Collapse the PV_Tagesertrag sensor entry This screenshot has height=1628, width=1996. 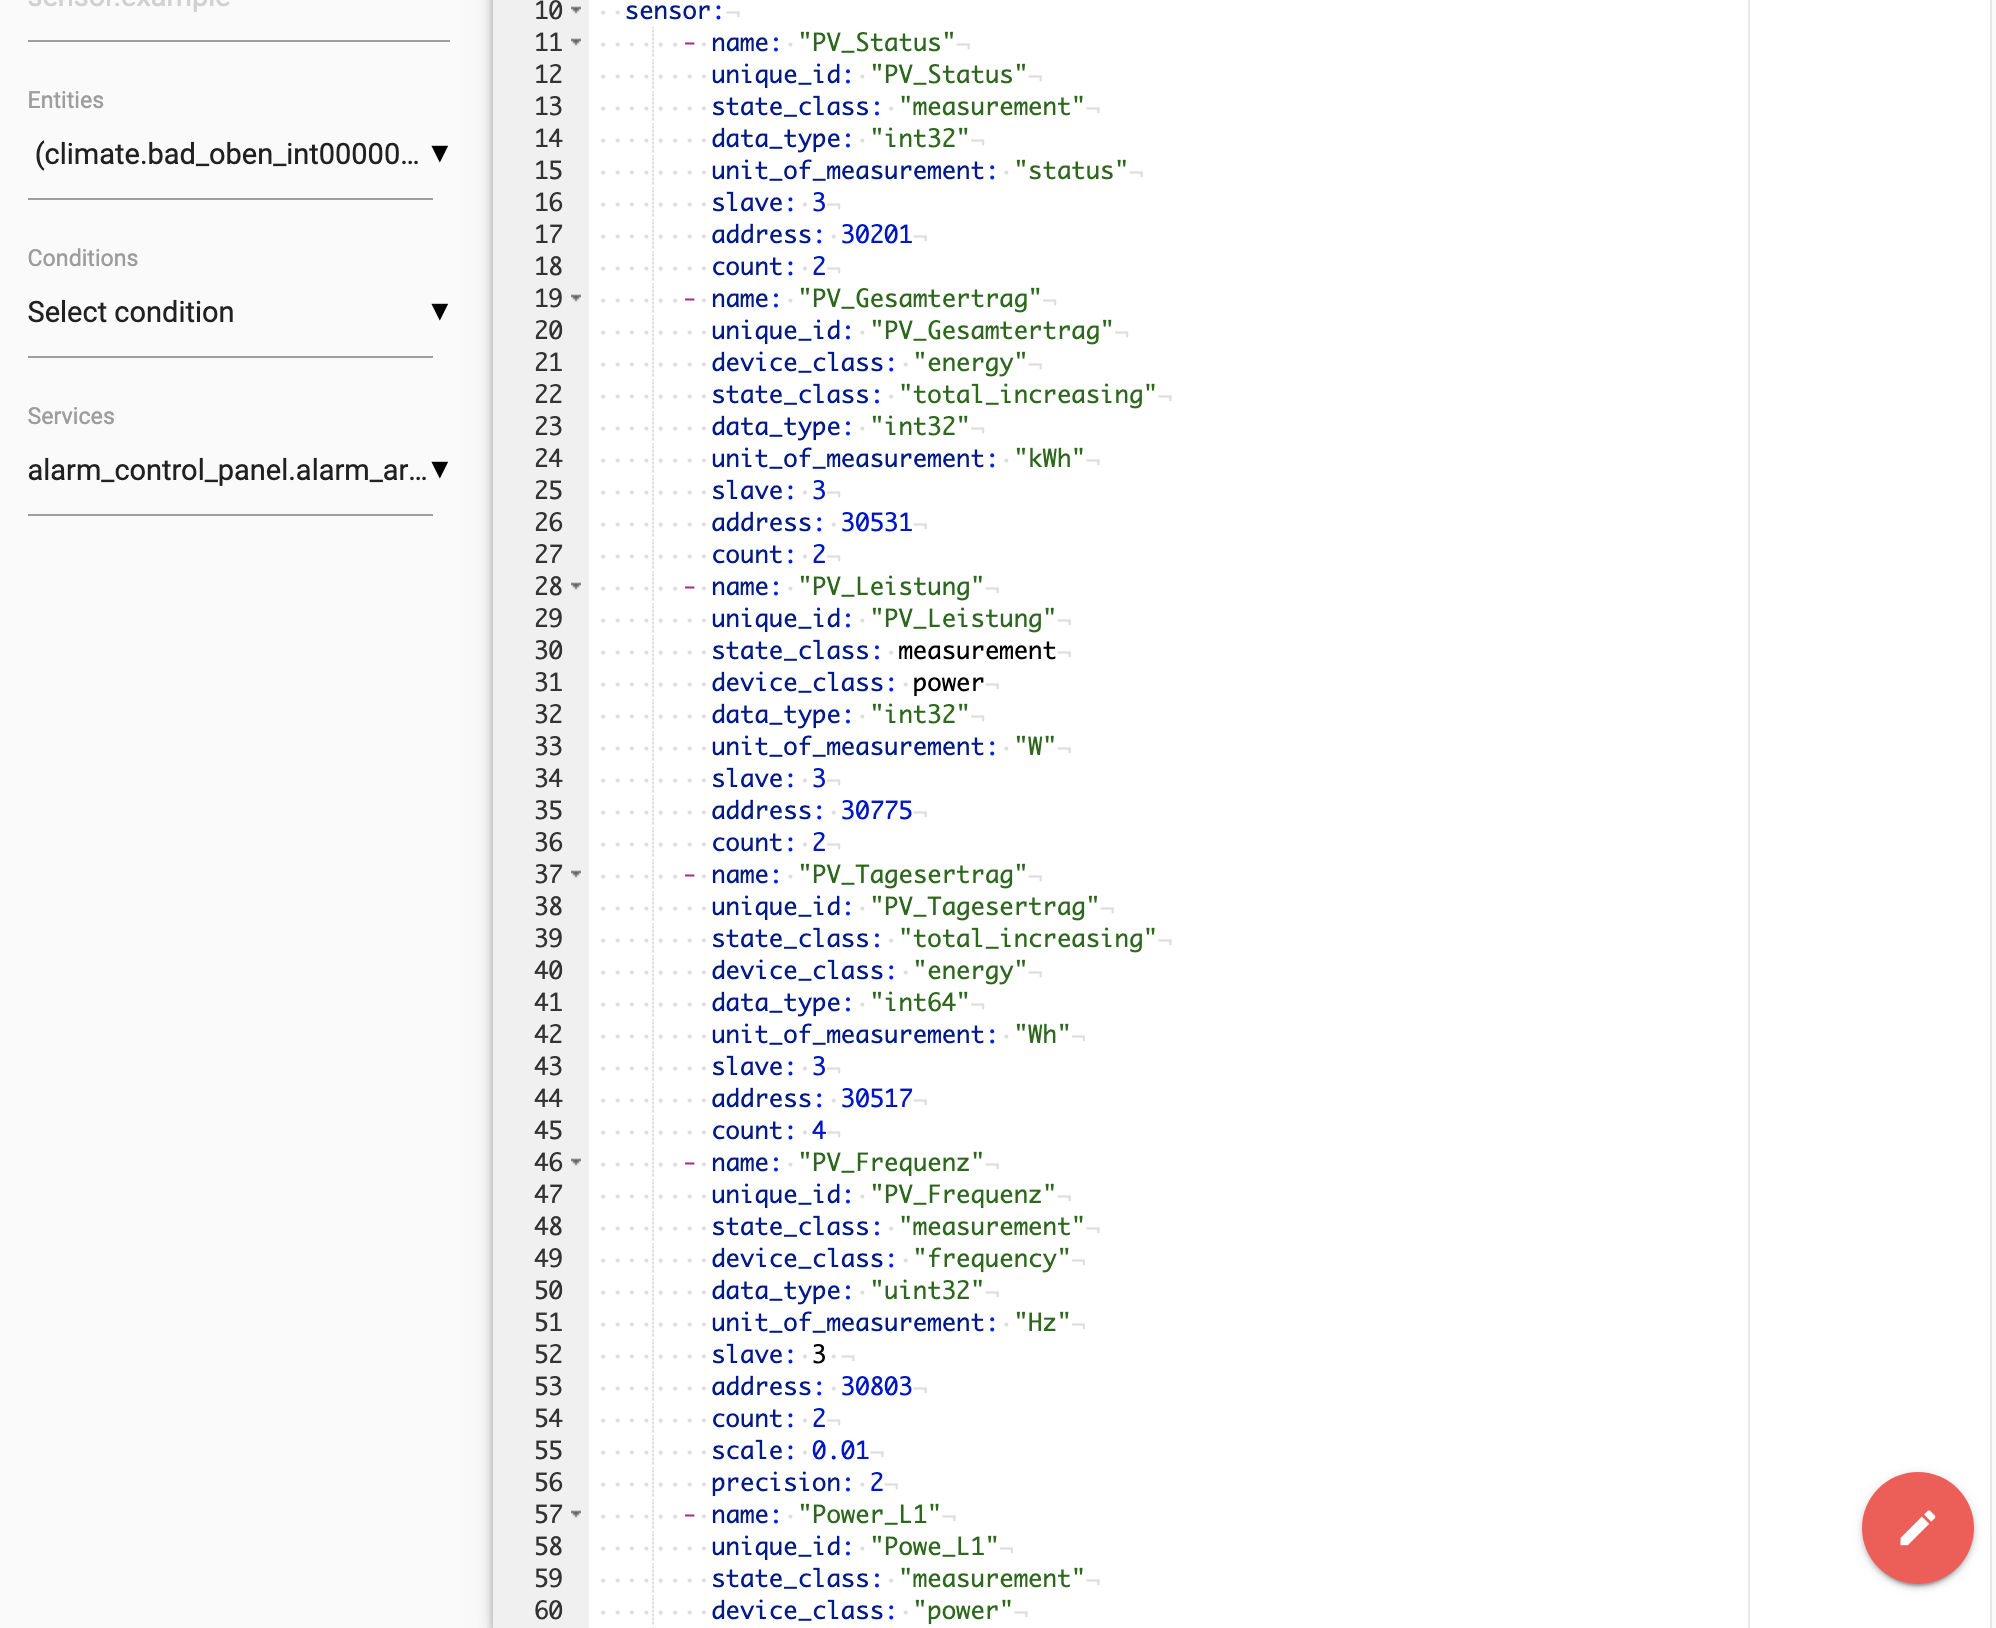(x=575, y=874)
